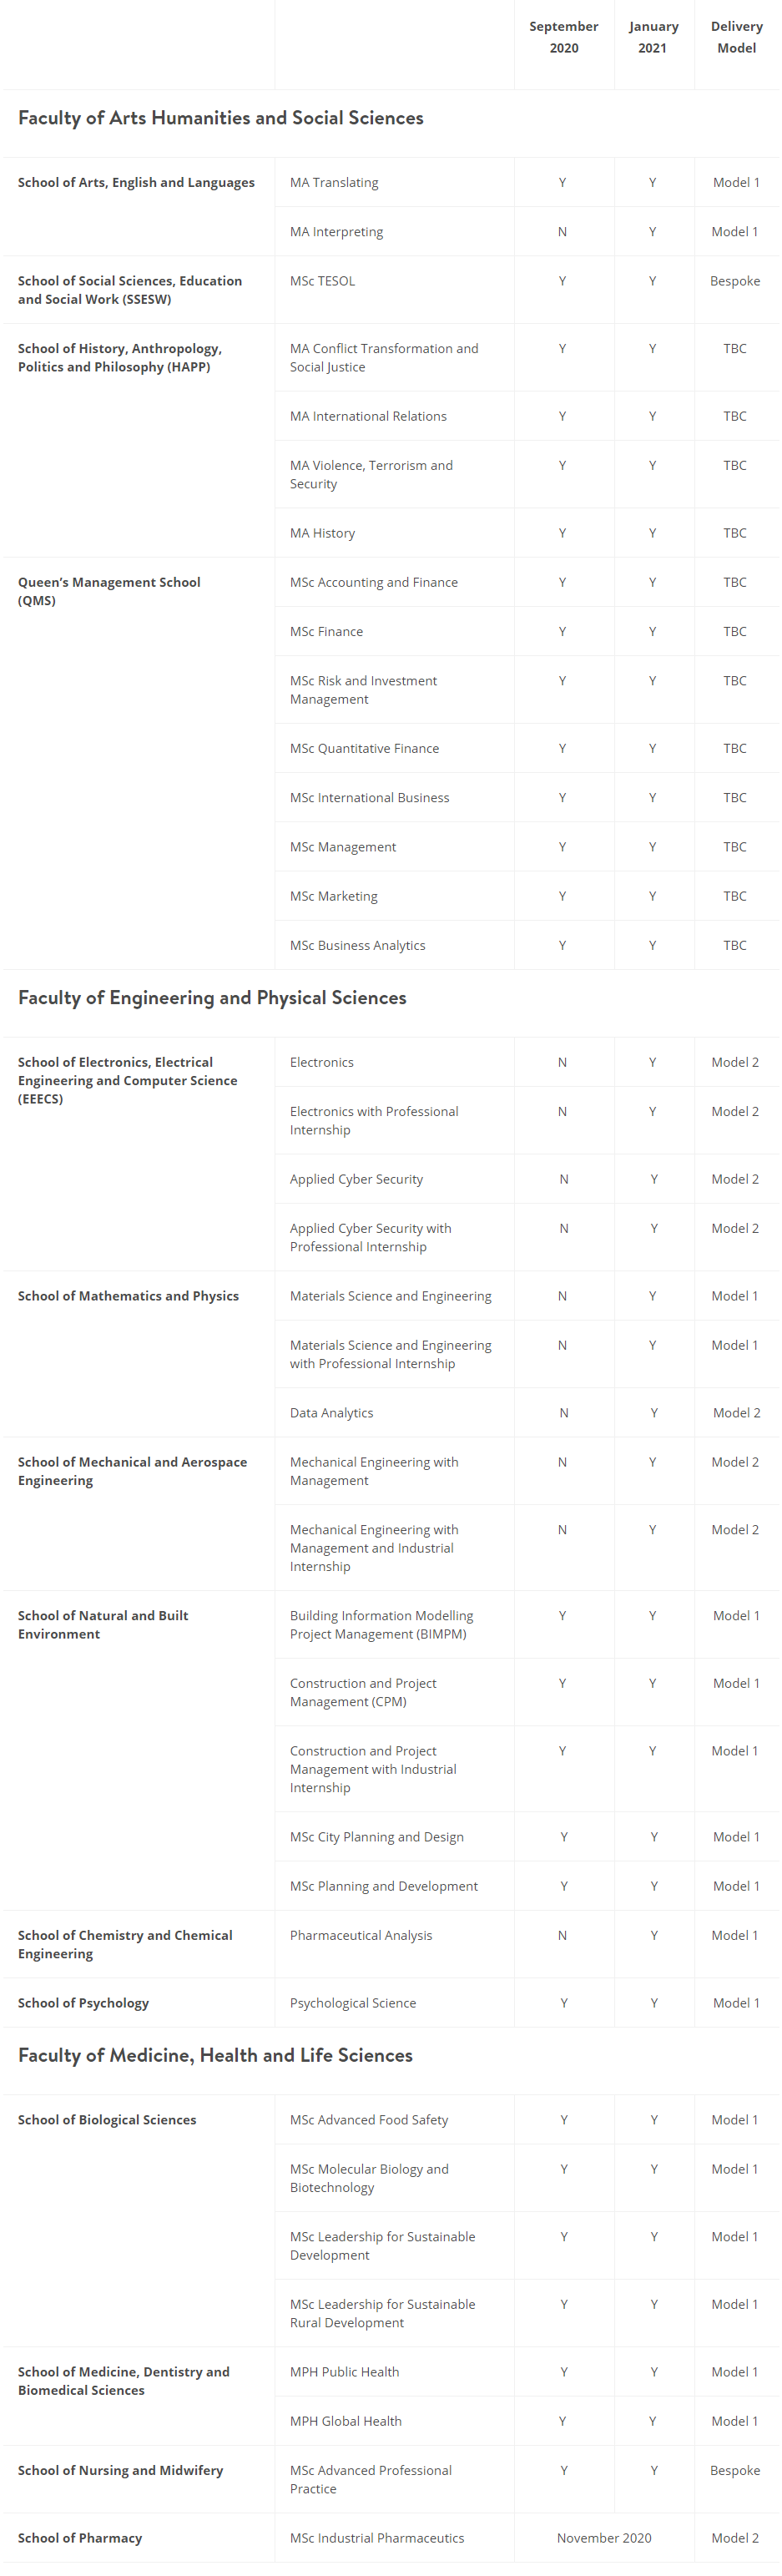
Task: Click the Faculty of Engineering and Physical Sciences heading
Action: [x=212, y=998]
